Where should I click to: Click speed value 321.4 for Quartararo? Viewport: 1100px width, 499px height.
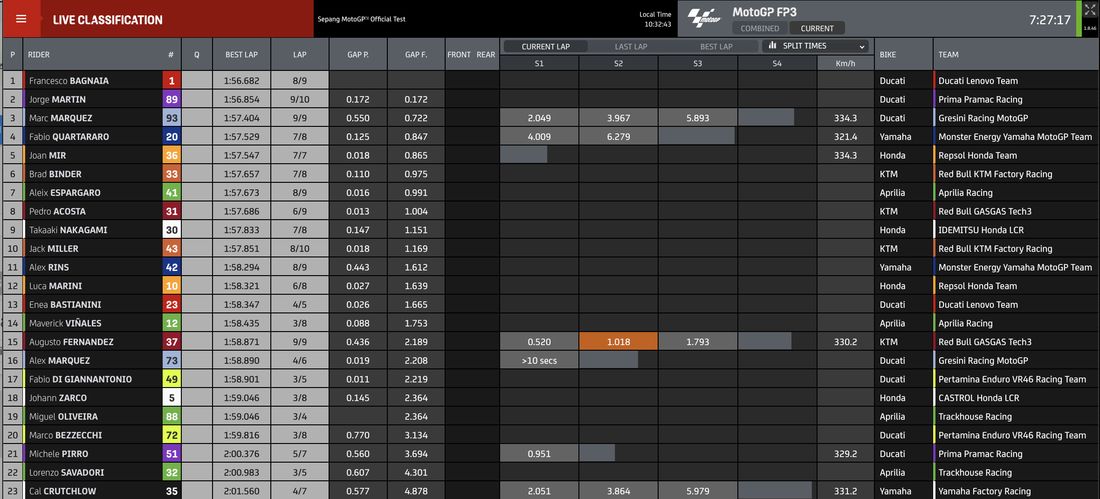click(x=845, y=137)
